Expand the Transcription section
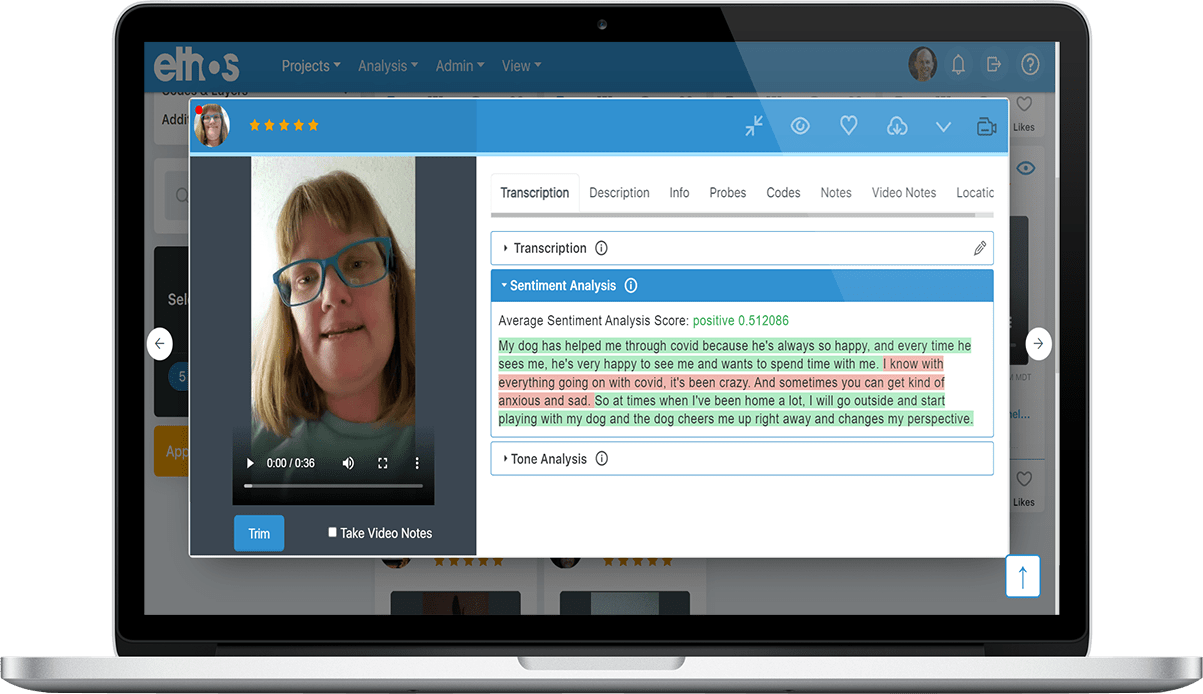 click(741, 248)
